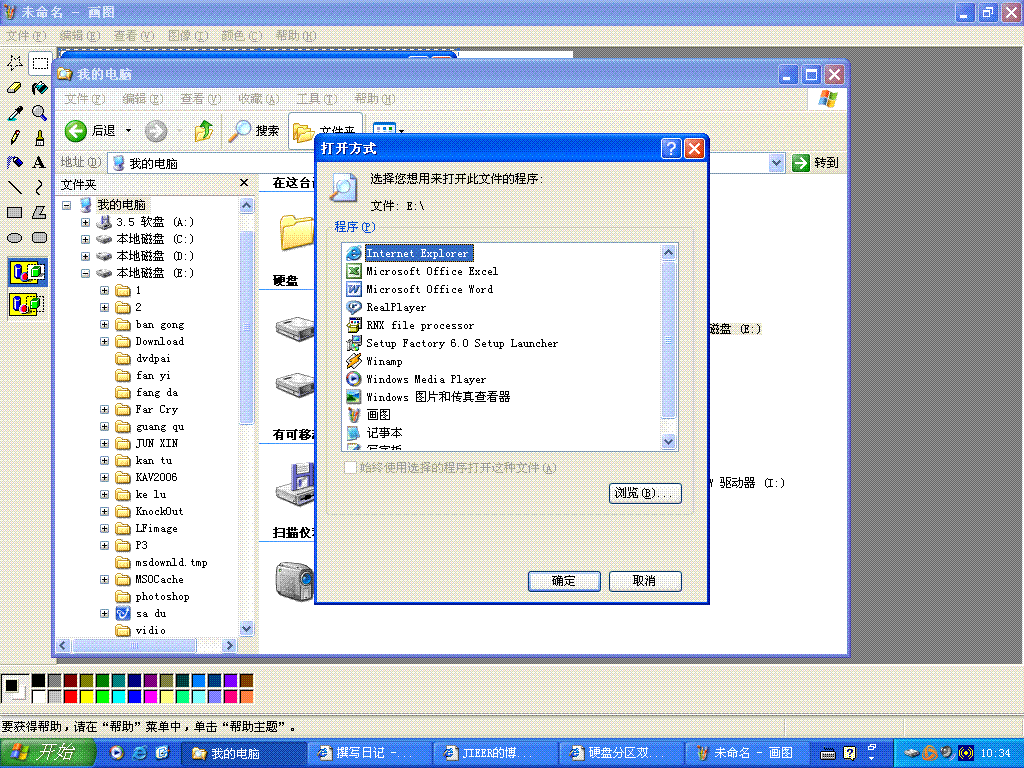Select the free-form select tool in Paint
This screenshot has height=768, width=1024.
14,63
